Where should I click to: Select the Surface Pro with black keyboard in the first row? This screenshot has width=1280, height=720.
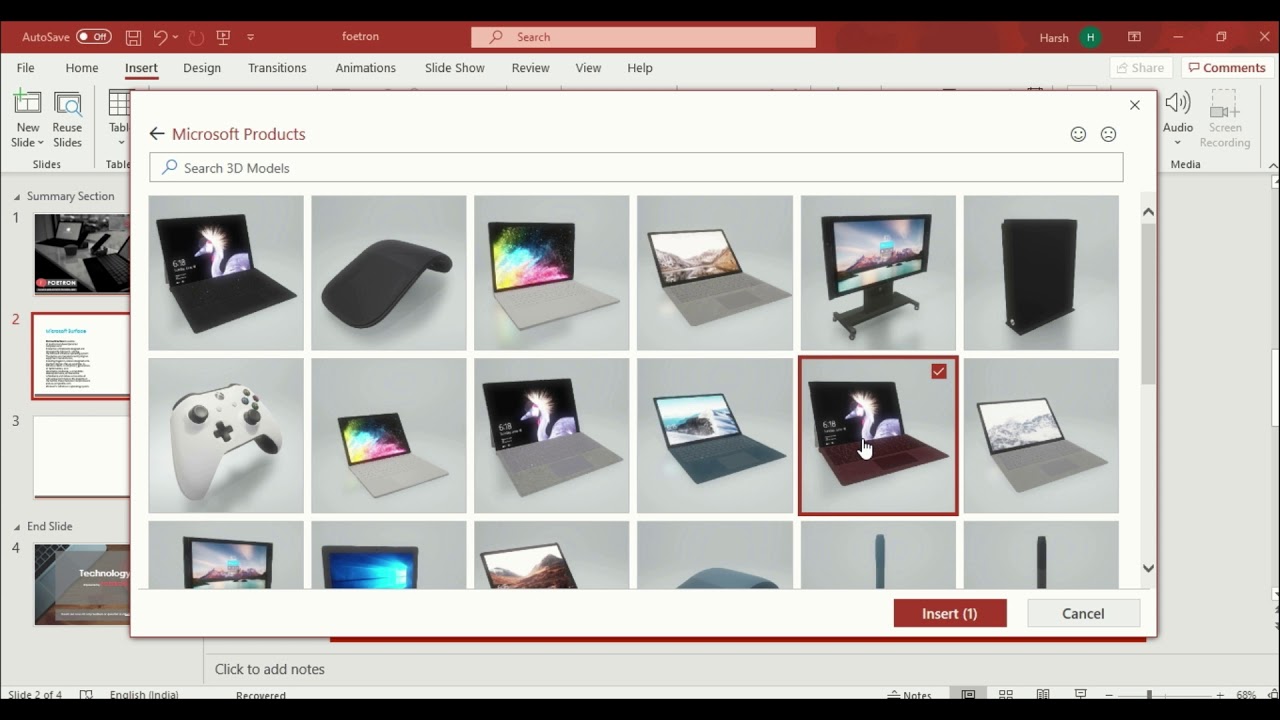226,273
